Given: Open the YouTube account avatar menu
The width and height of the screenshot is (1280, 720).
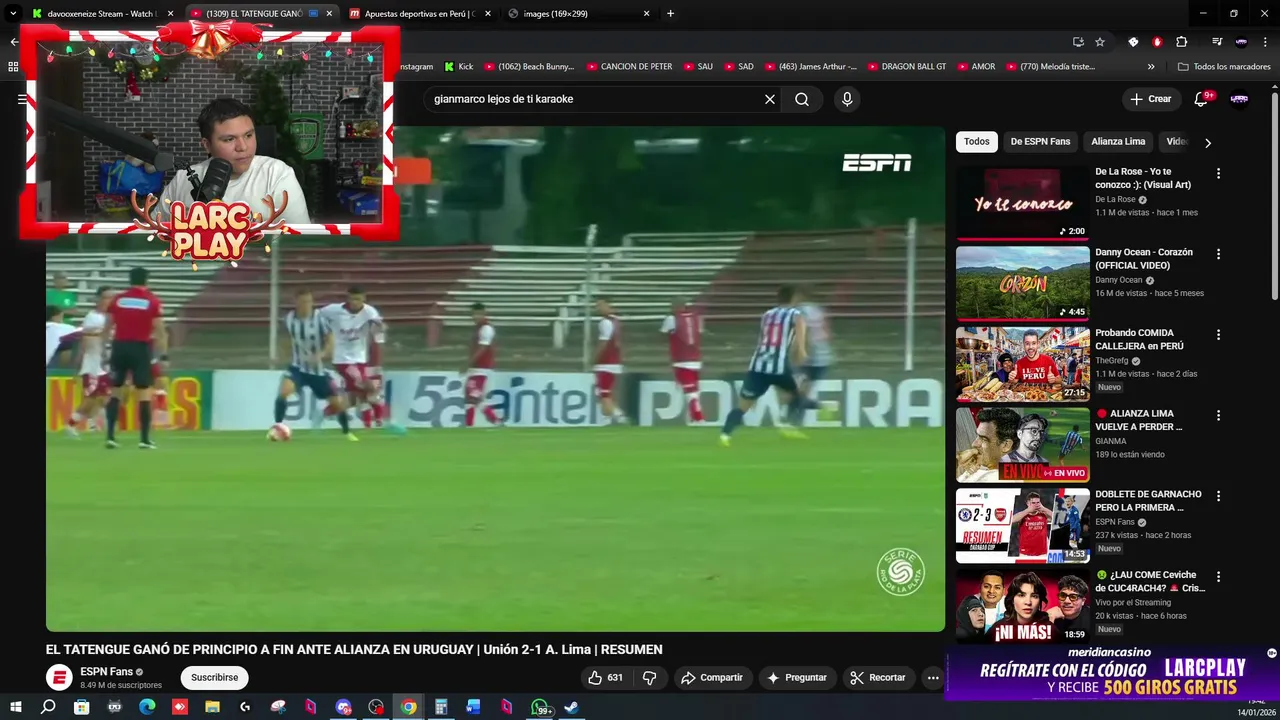Looking at the screenshot, I should tap(1239, 99).
